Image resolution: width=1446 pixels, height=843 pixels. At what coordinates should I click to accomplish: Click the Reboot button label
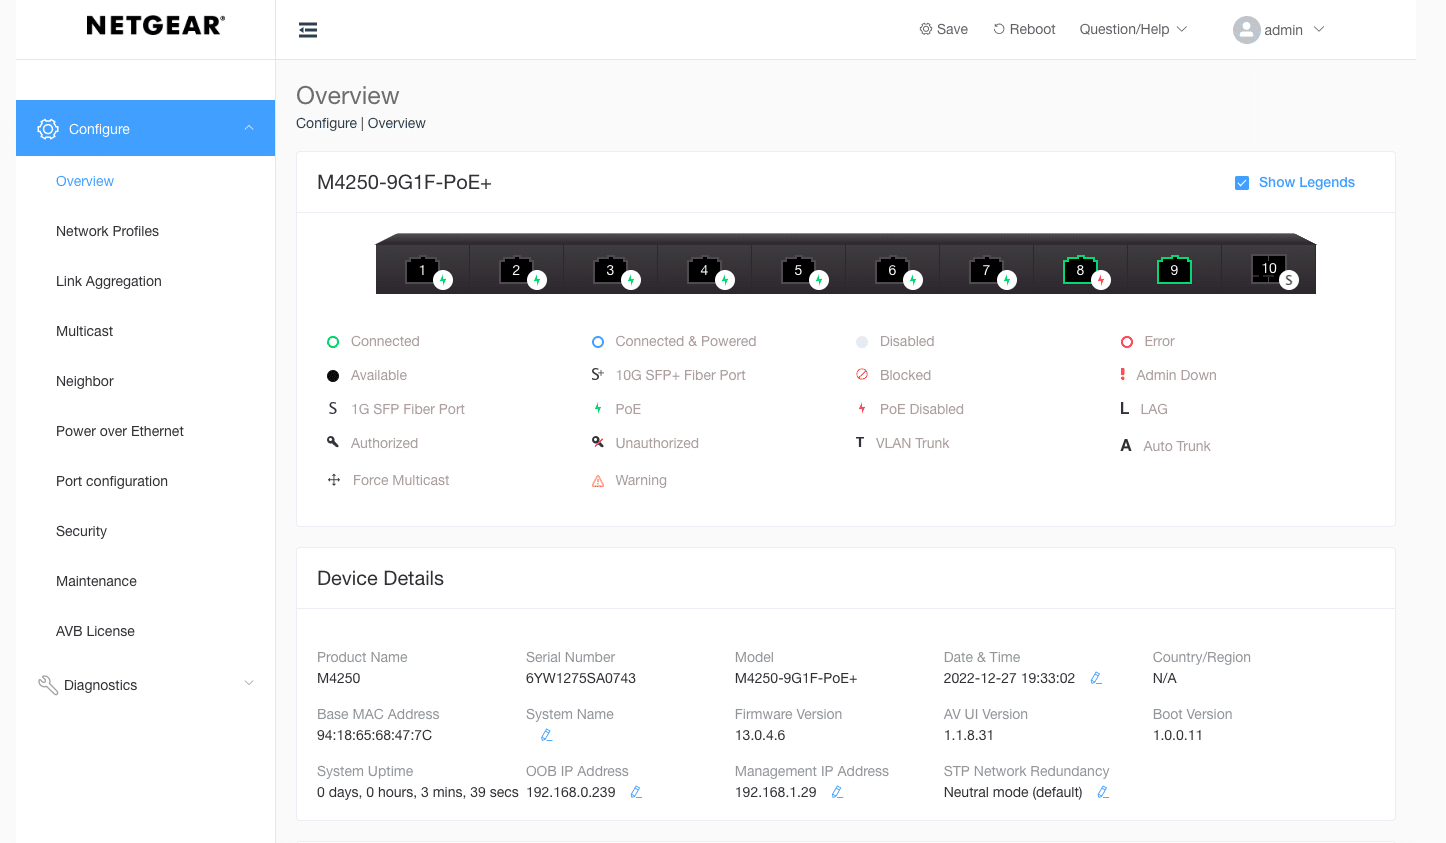(x=1032, y=29)
